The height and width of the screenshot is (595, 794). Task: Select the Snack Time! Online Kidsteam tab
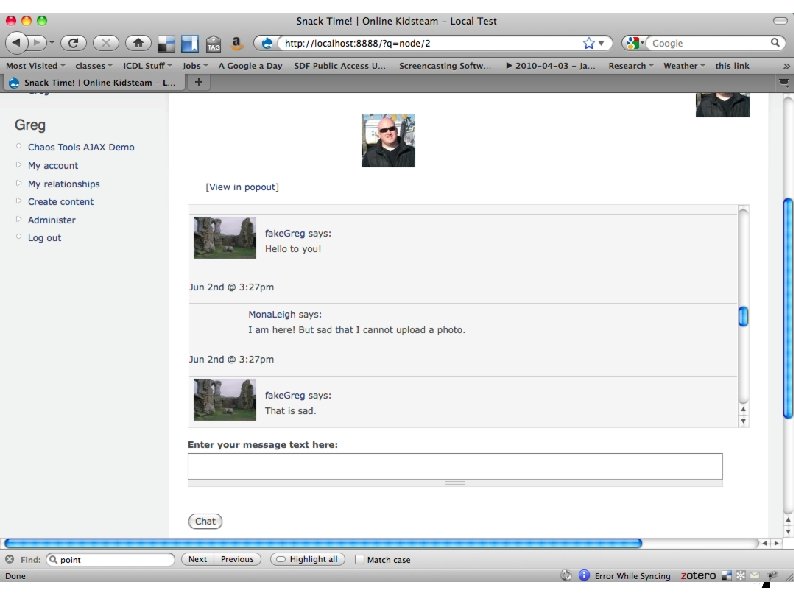tap(94, 83)
